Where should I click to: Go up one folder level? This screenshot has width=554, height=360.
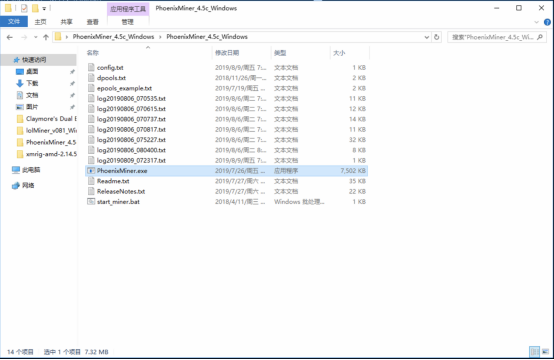46,37
